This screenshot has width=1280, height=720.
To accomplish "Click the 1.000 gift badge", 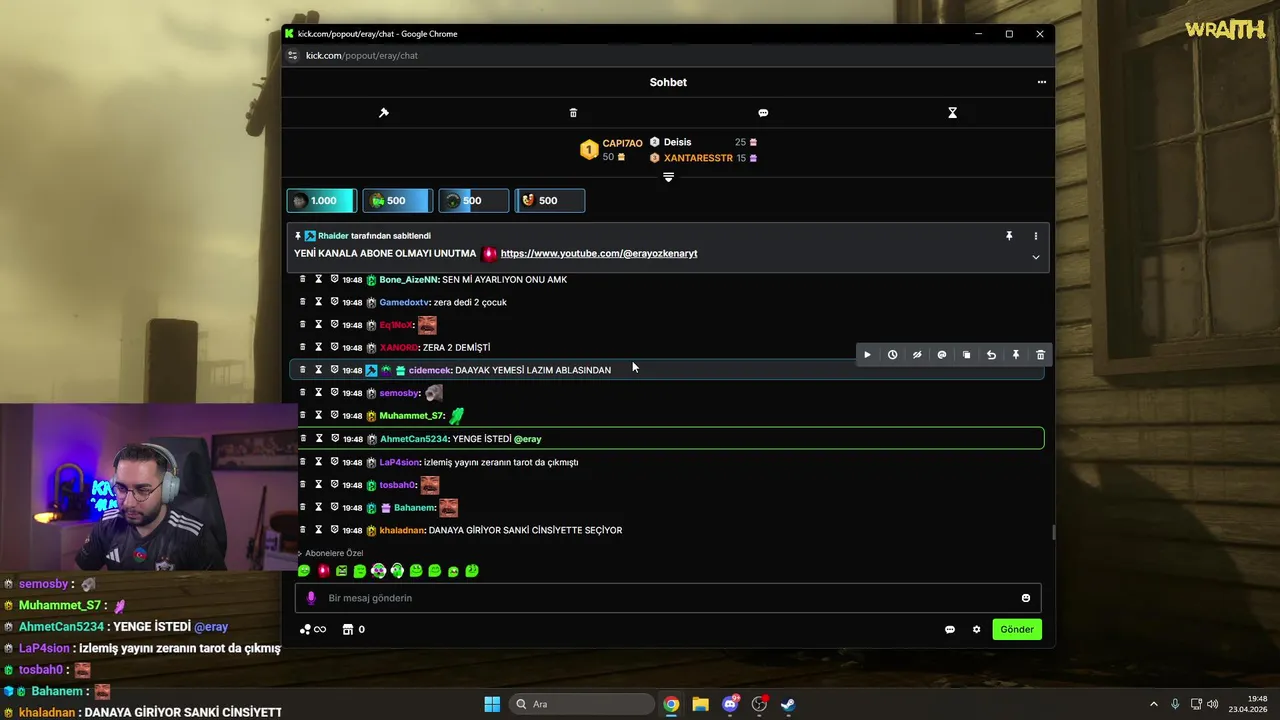I will click(321, 201).
